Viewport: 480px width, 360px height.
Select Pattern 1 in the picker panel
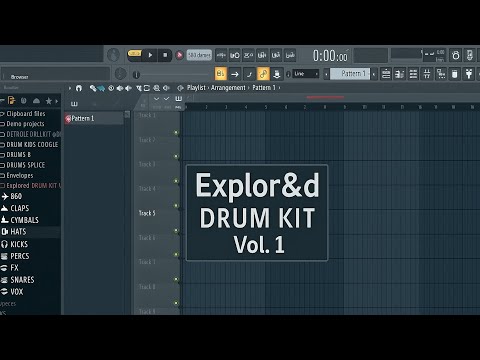(x=94, y=118)
